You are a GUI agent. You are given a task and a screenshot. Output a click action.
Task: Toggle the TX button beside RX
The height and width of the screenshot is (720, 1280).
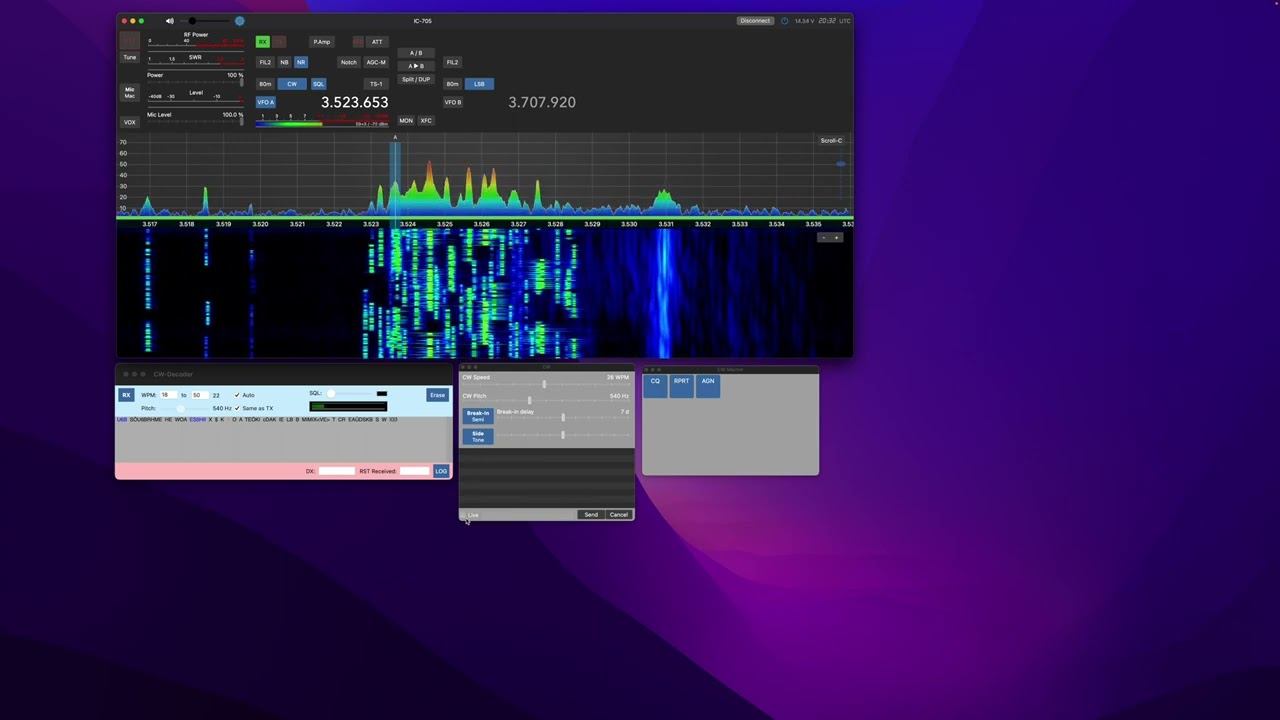pyautogui.click(x=279, y=42)
